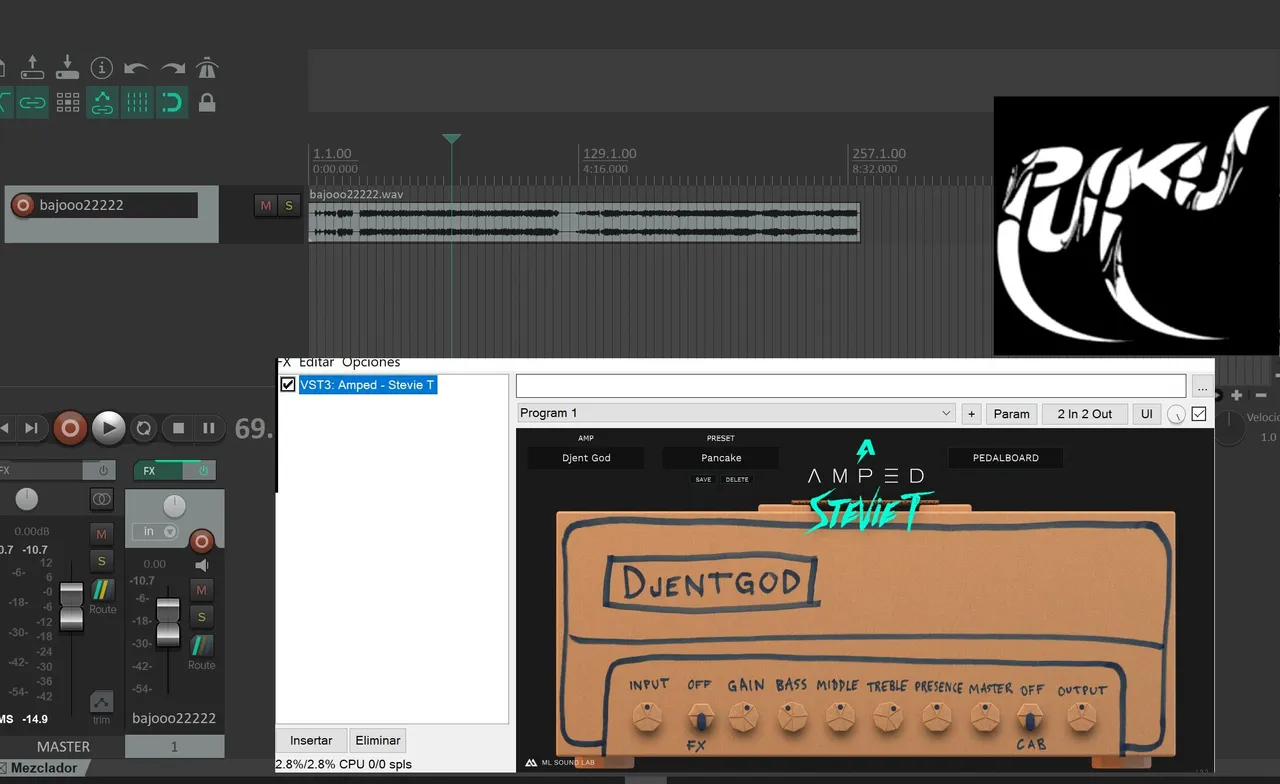Mute bajooo22222 track in track panel
This screenshot has height=784, width=1280.
tap(265, 206)
